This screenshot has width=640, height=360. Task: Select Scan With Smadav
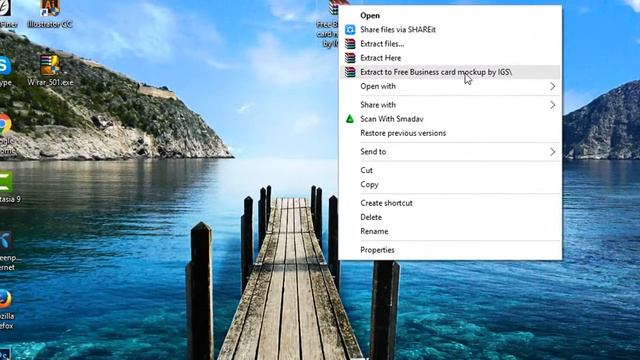tap(450, 119)
